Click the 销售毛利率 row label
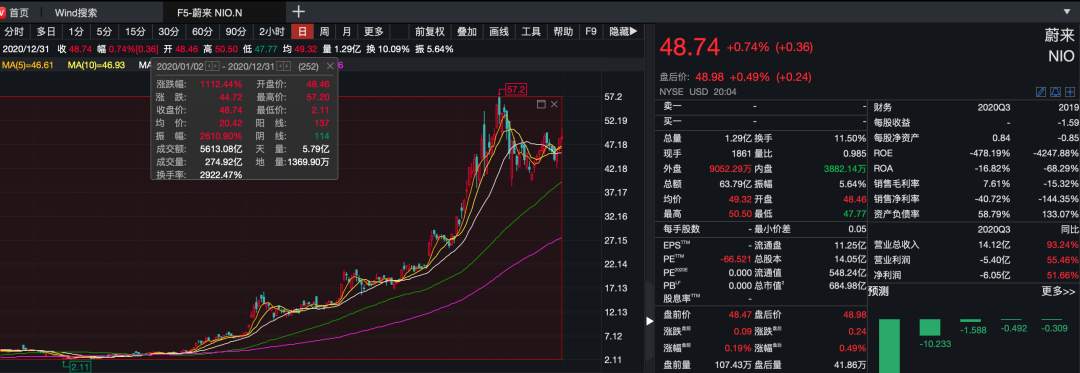Viewport: 1080px width, 373px height. coord(896,184)
